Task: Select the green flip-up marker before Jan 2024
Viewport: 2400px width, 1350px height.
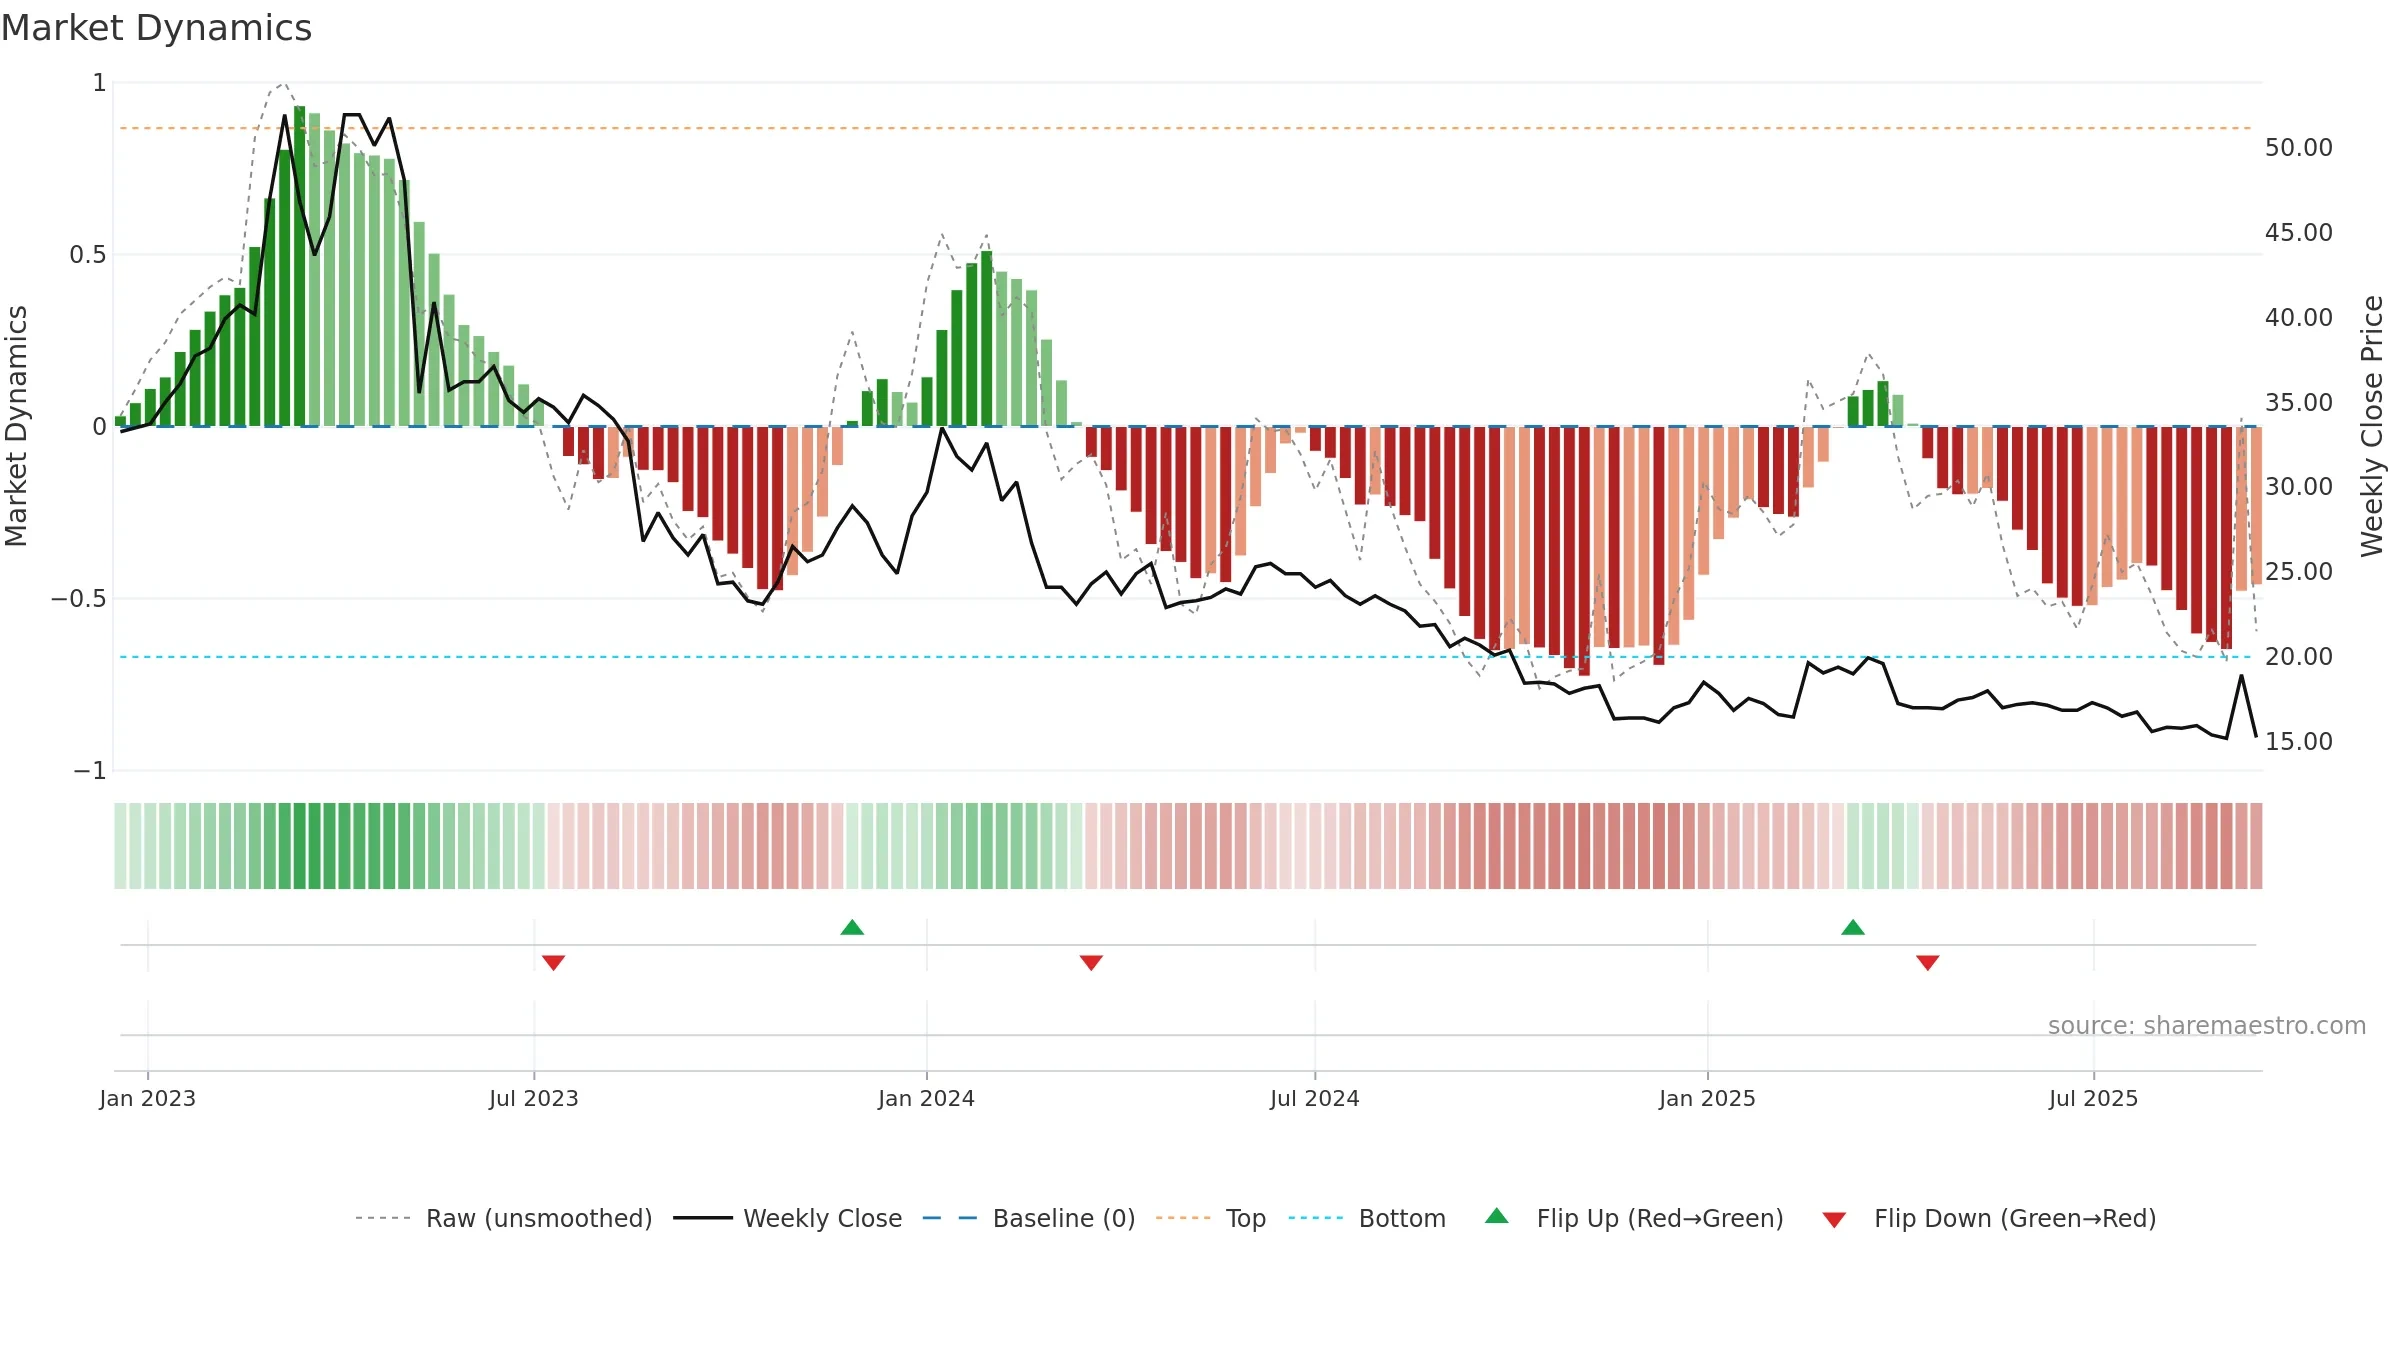Action: [852, 927]
